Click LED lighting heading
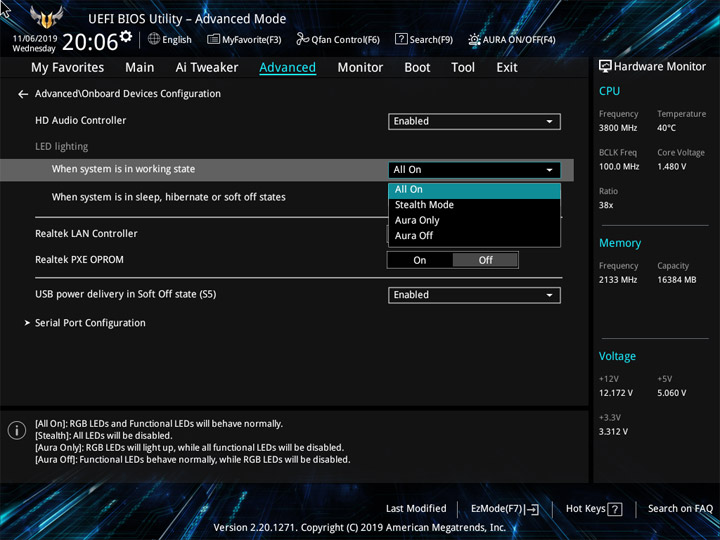This screenshot has width=720, height=540. pos(62,147)
